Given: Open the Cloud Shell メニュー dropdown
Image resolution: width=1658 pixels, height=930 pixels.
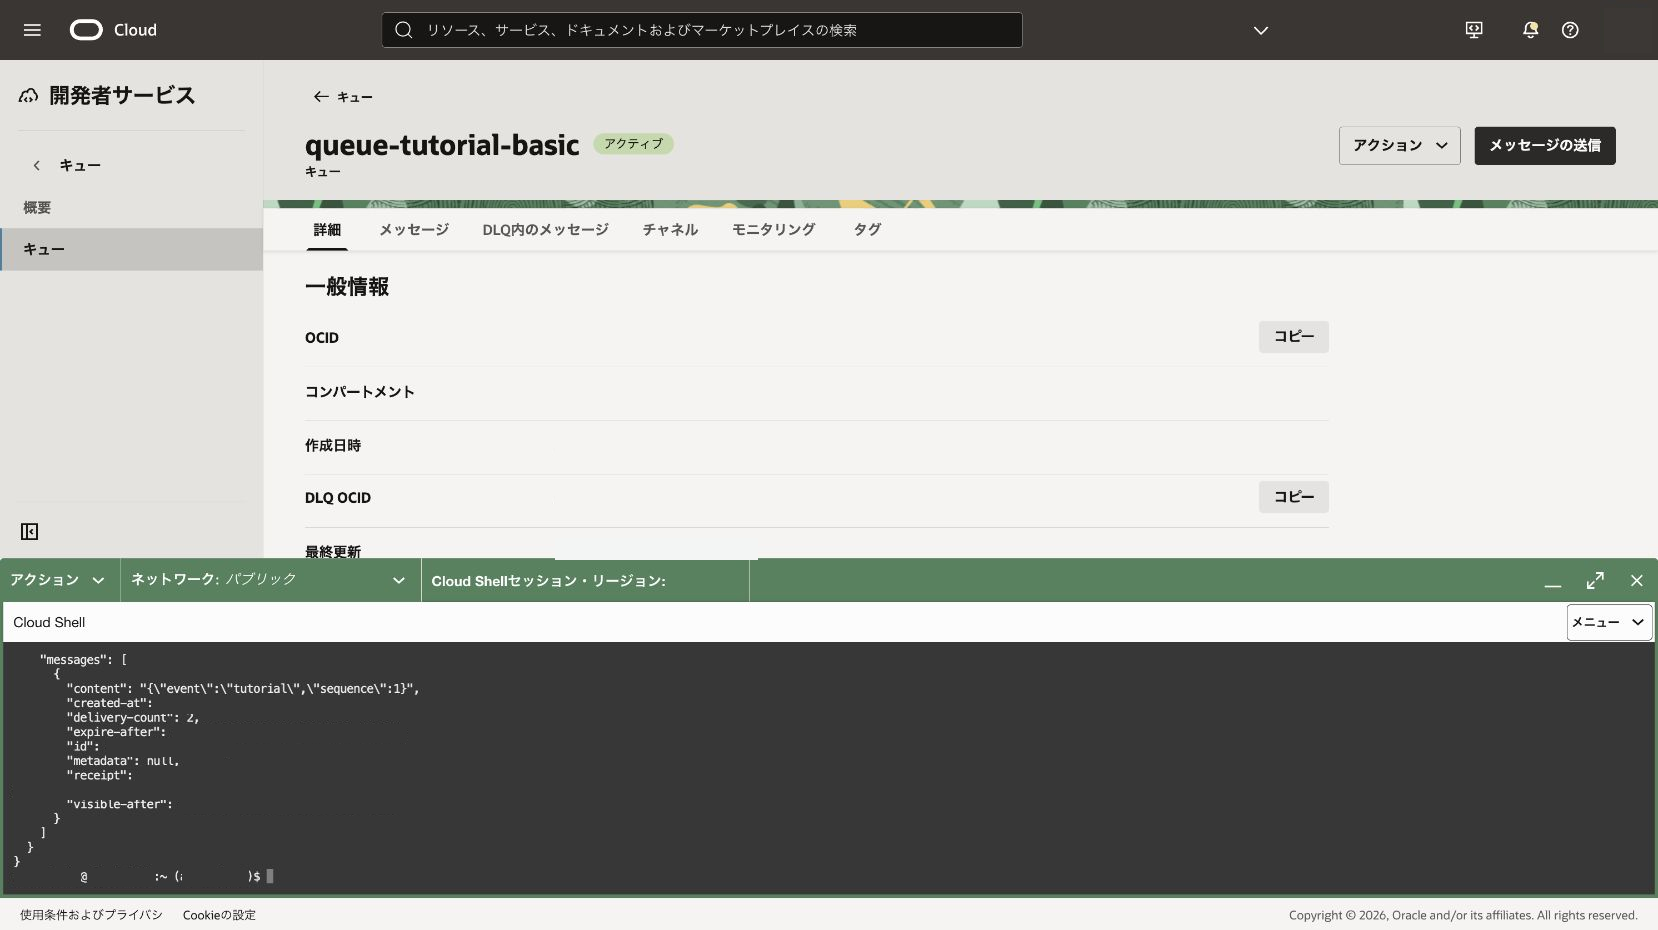Looking at the screenshot, I should click(x=1609, y=622).
